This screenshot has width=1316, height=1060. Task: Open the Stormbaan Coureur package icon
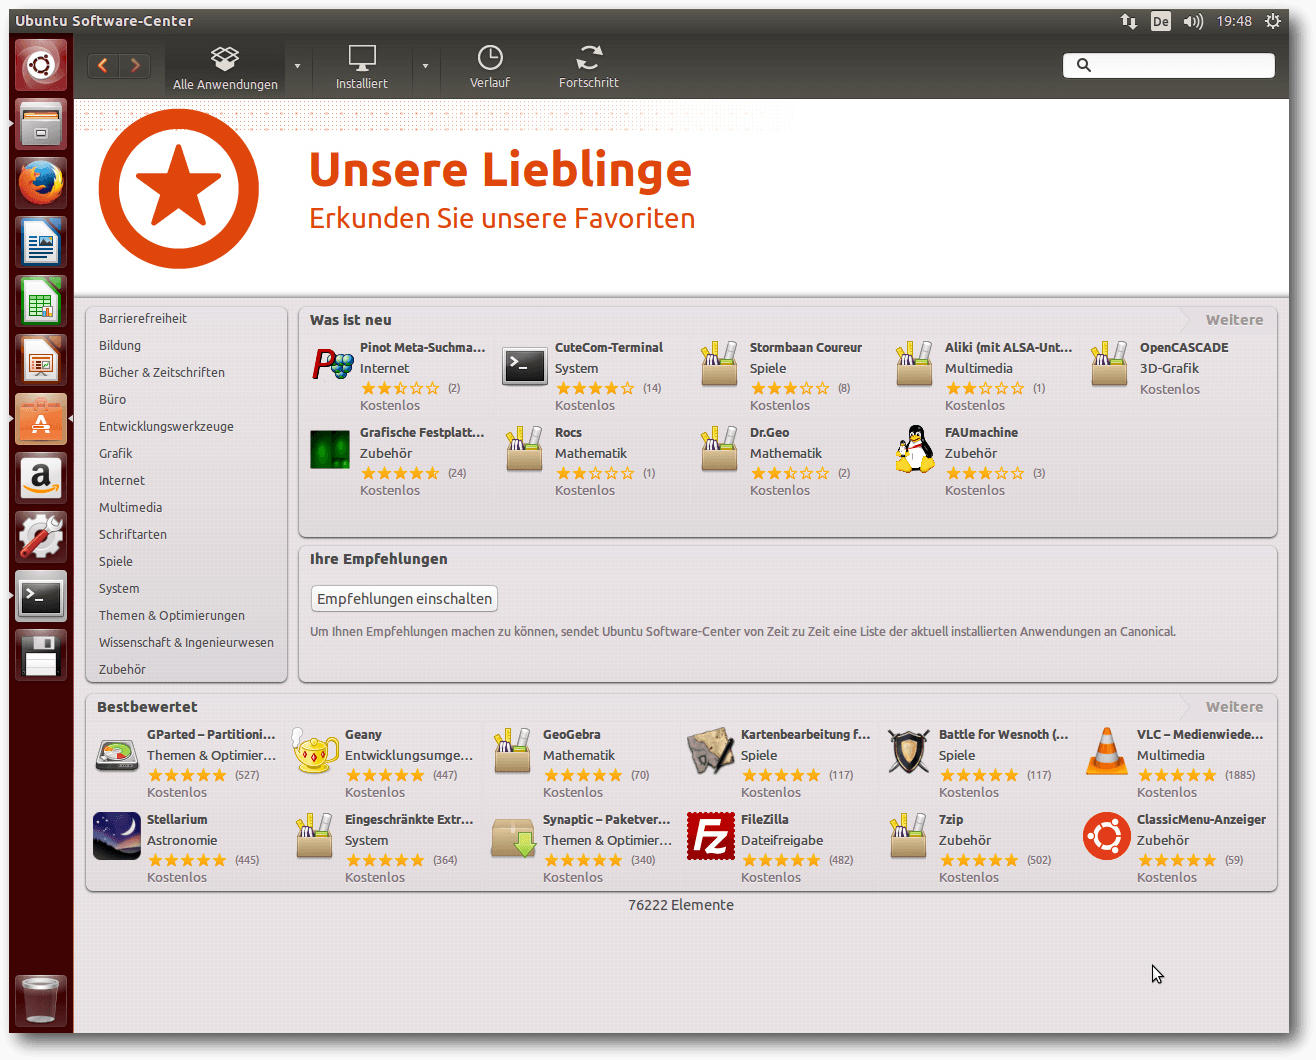click(719, 364)
